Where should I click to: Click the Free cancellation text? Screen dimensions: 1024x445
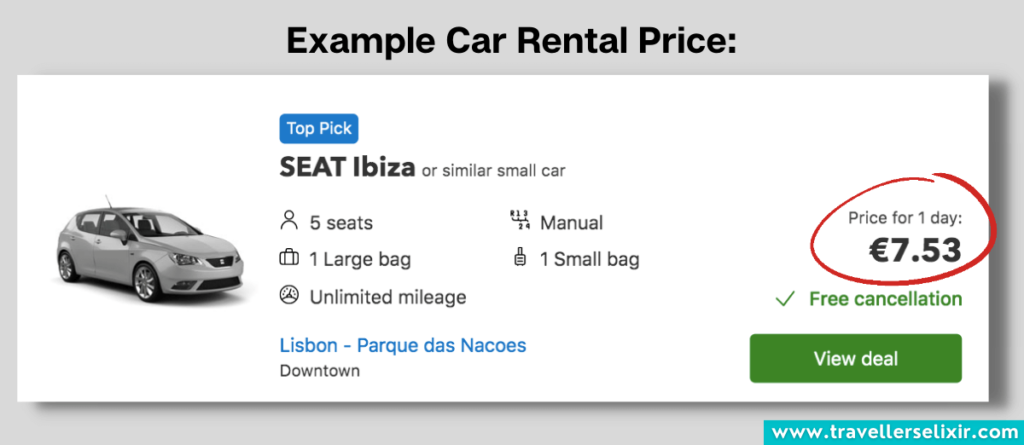[x=885, y=298]
